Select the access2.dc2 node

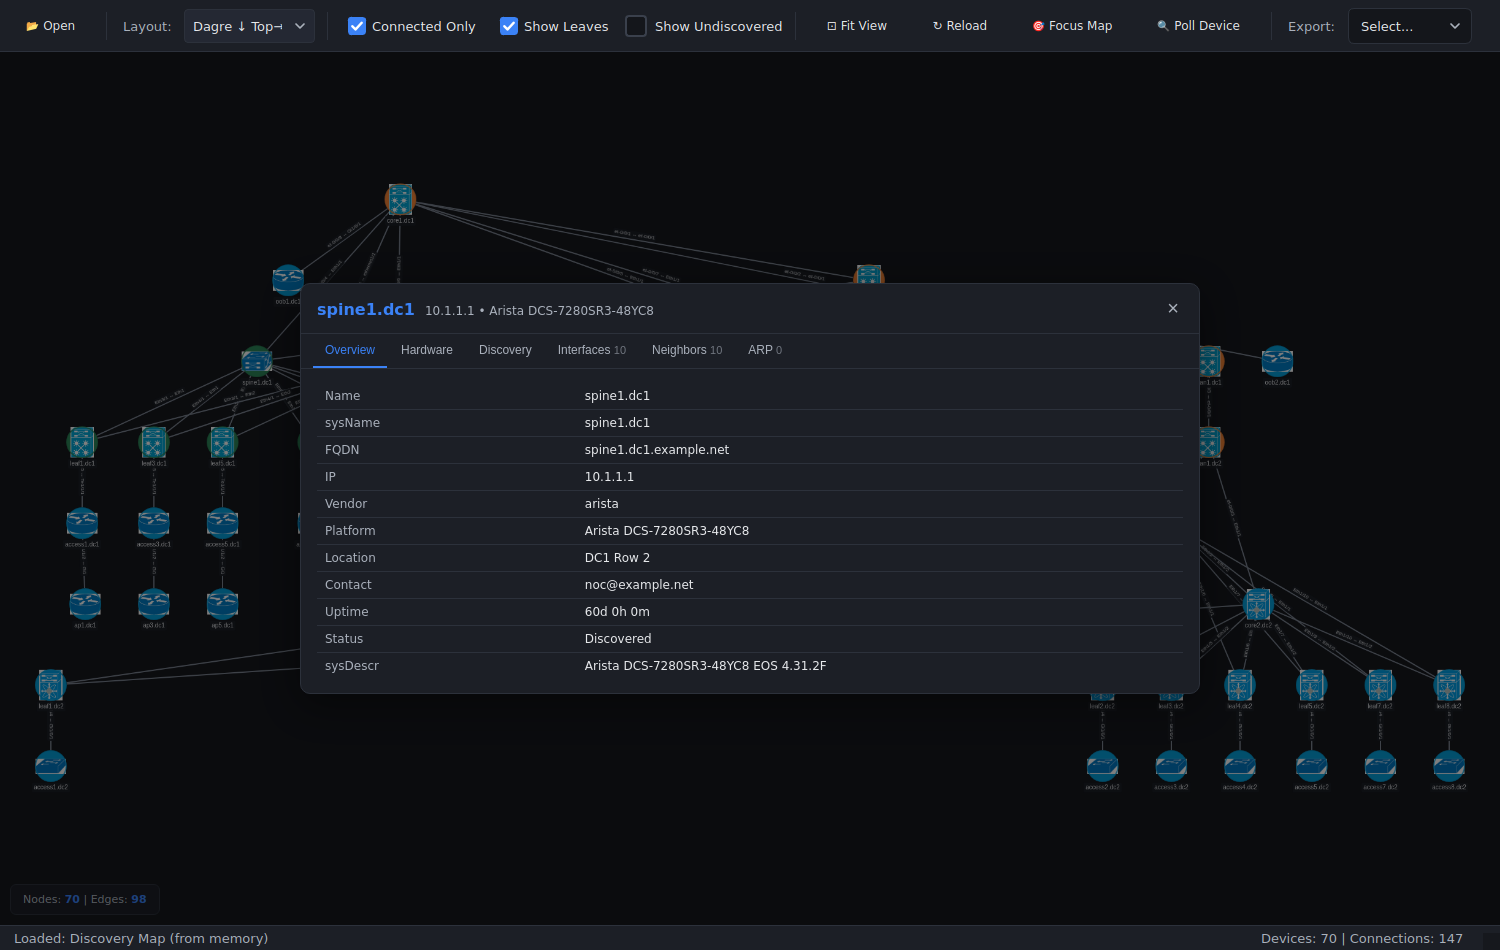point(1102,766)
